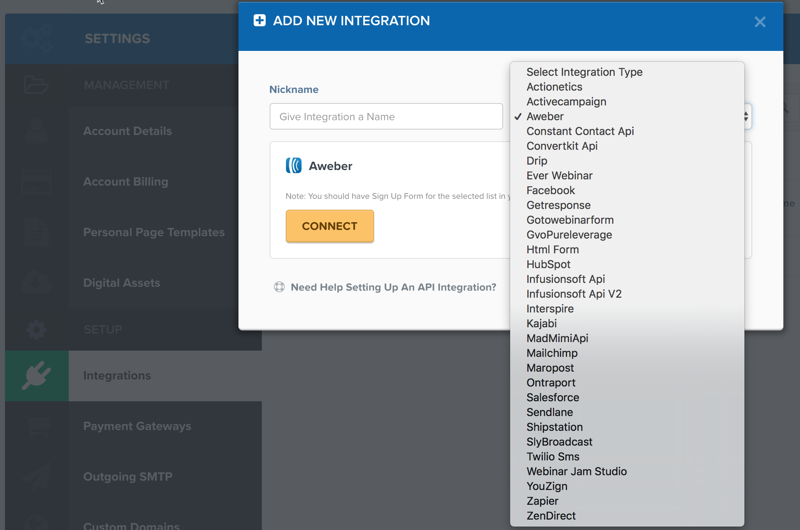Select the Infusionsoft Api option
Screen dimensions: 800x530
(x=627, y=279)
